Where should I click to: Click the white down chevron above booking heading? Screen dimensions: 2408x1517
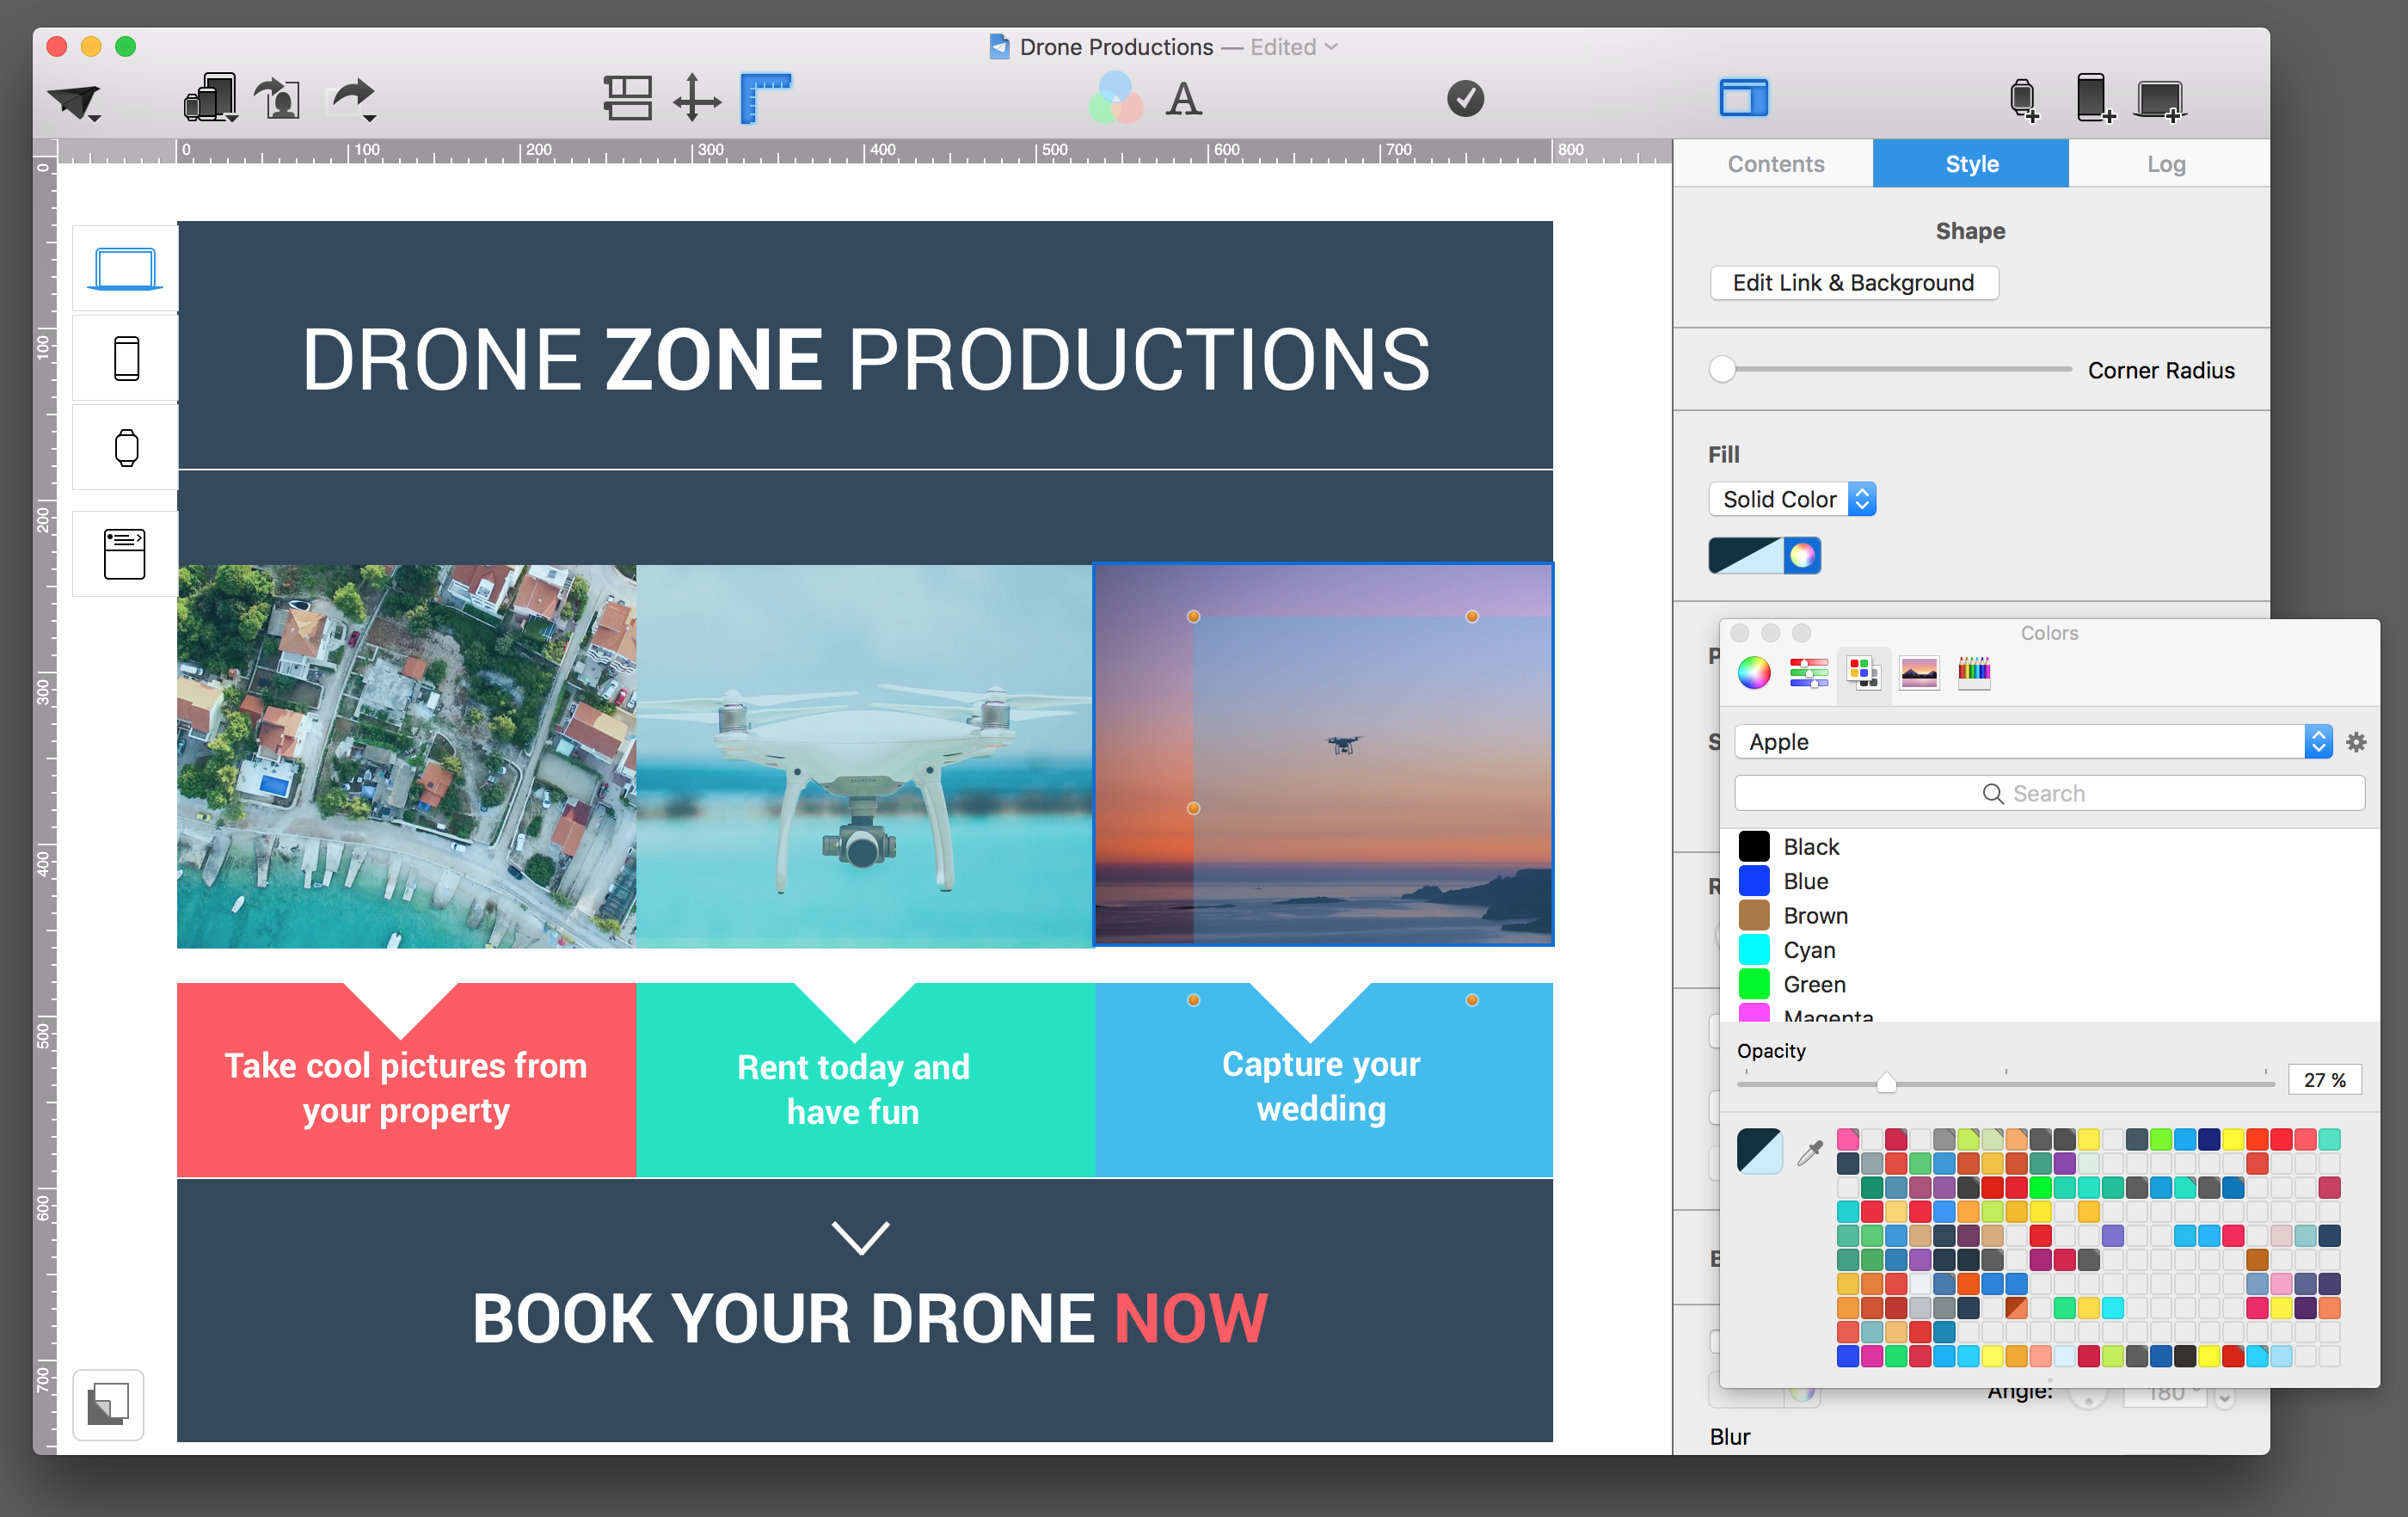(x=861, y=1237)
